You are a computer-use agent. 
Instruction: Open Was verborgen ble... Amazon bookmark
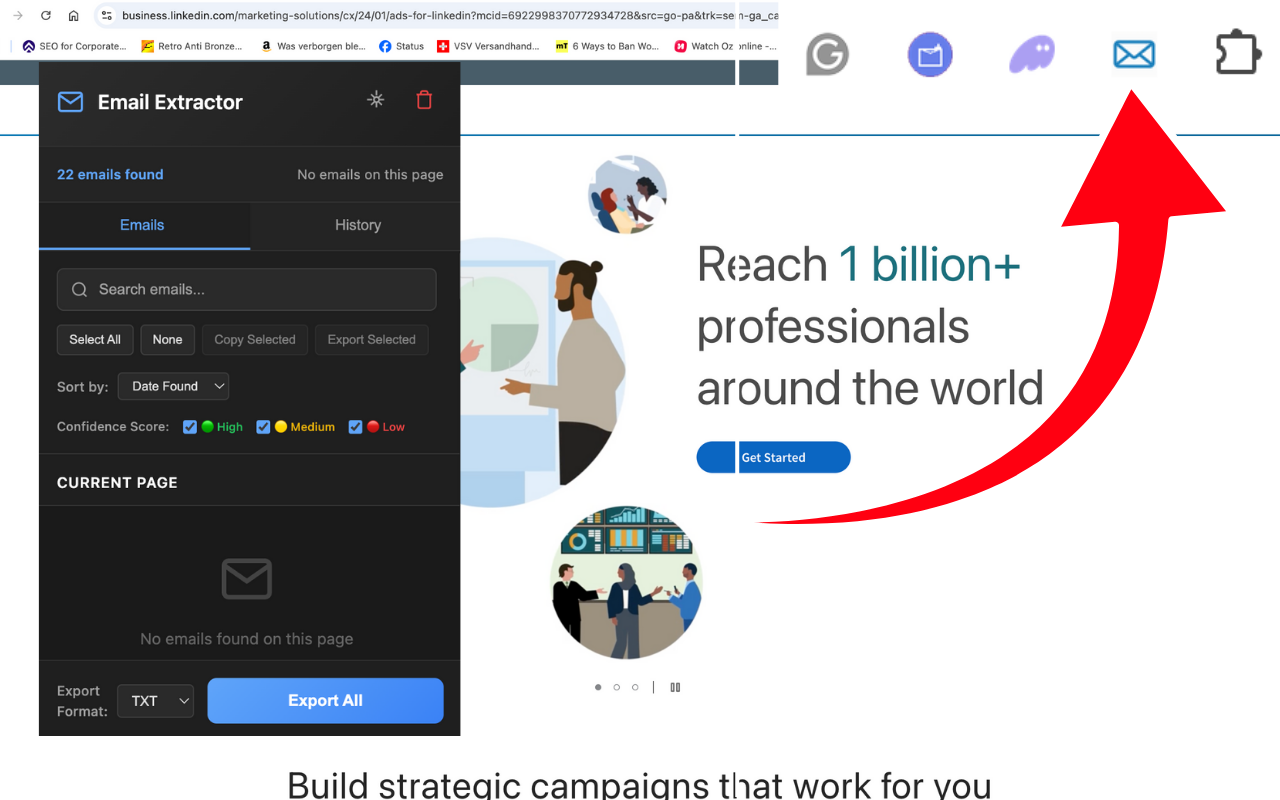coord(313,46)
